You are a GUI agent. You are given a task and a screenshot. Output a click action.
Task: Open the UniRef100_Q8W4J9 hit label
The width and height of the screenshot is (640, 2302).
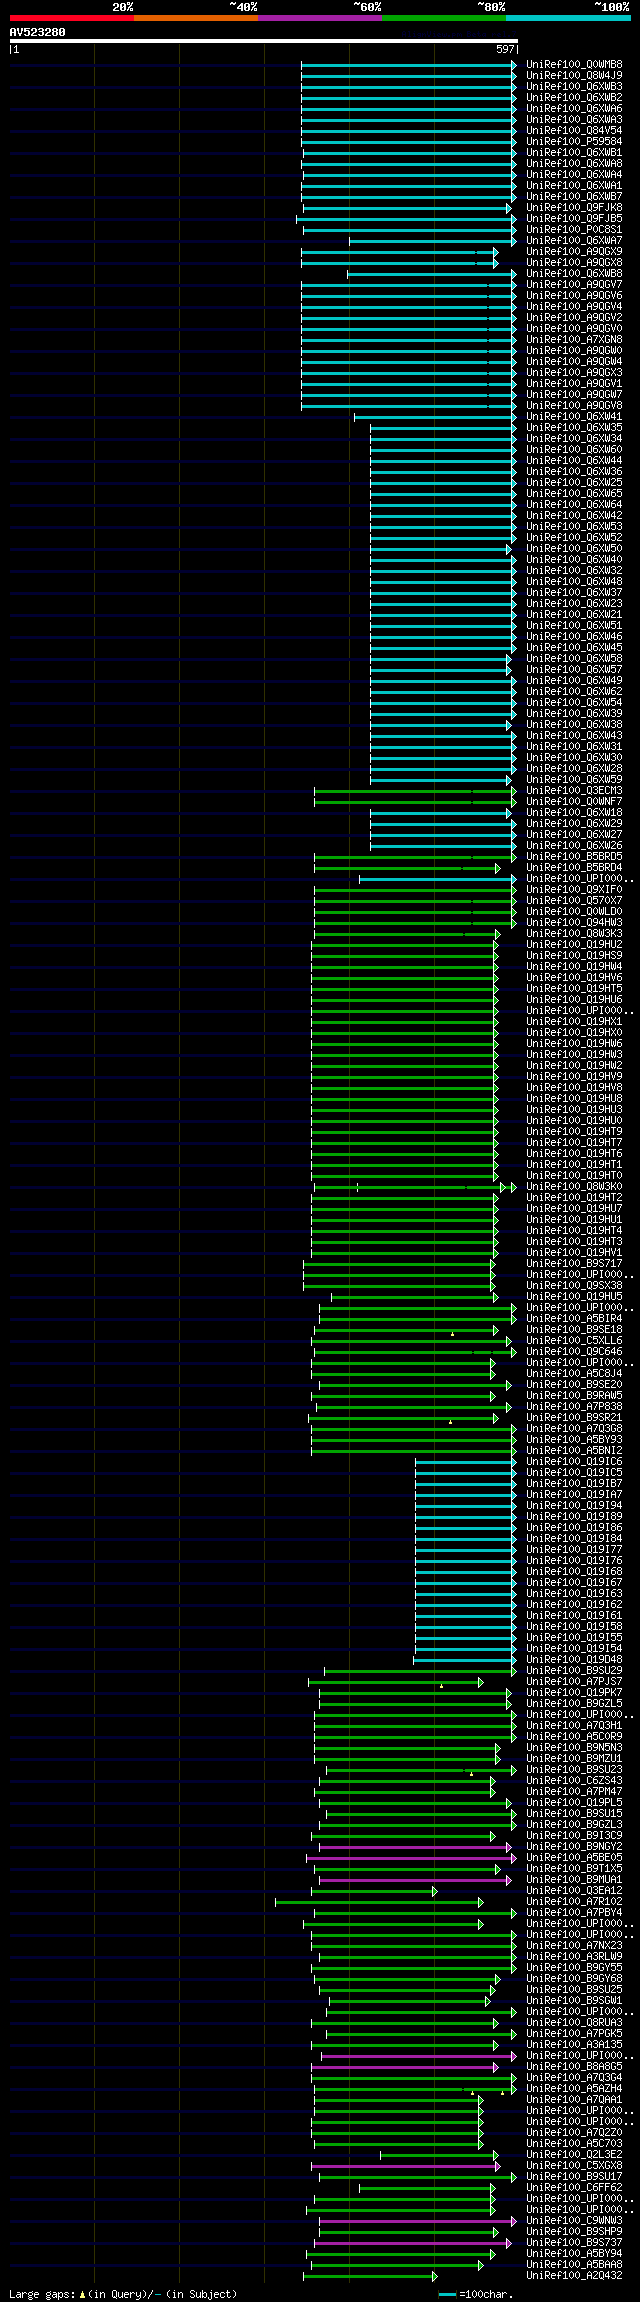574,76
